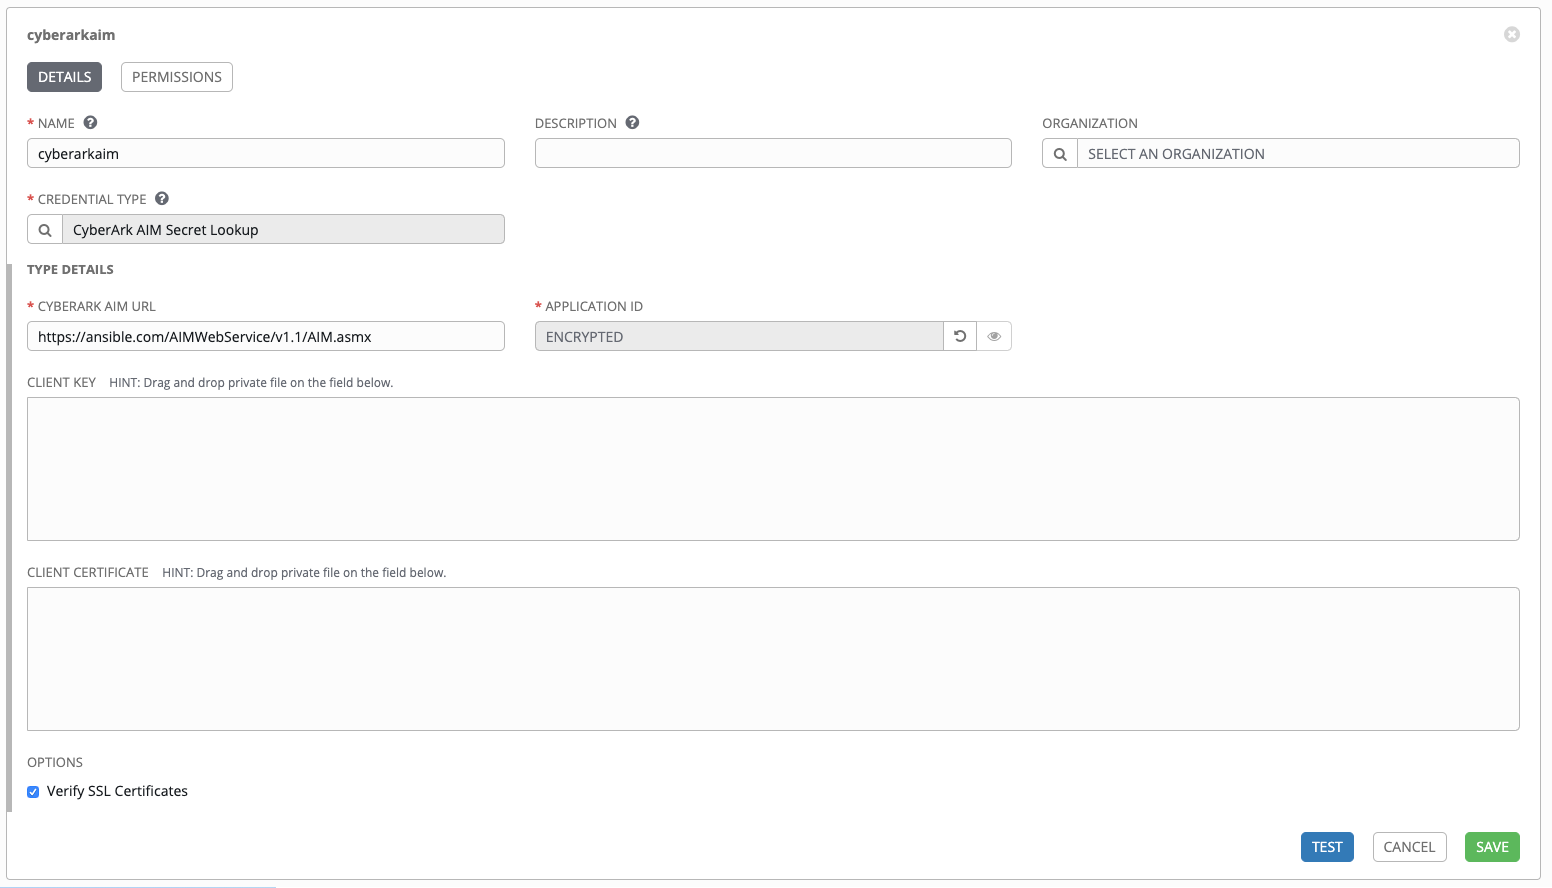
Task: Focus the NAME input field
Action: [266, 154]
